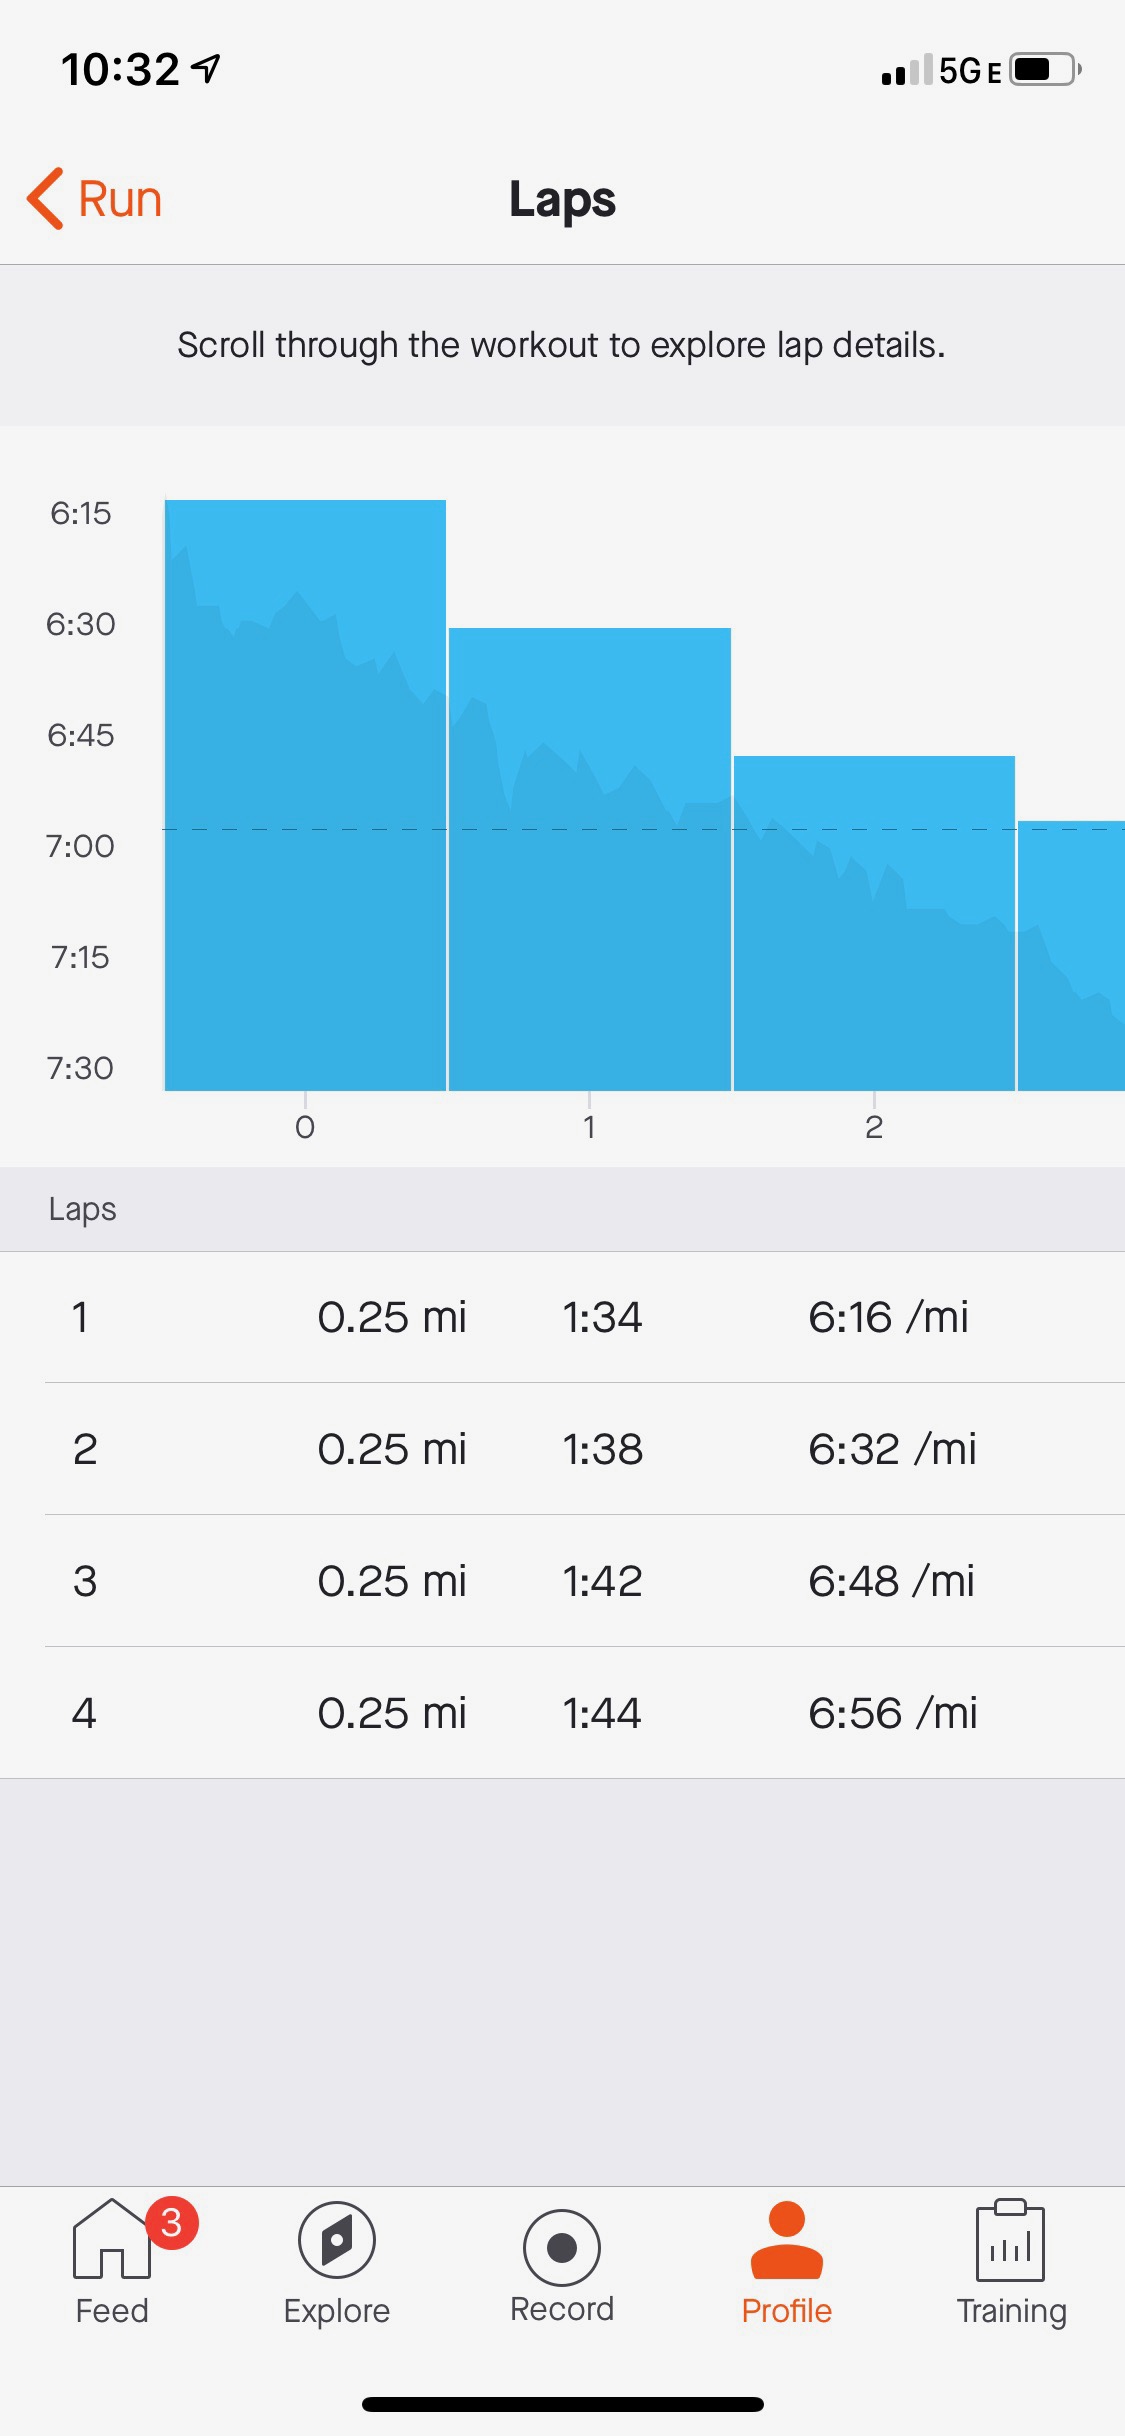Tap the location arrow beside the clock

(206, 68)
